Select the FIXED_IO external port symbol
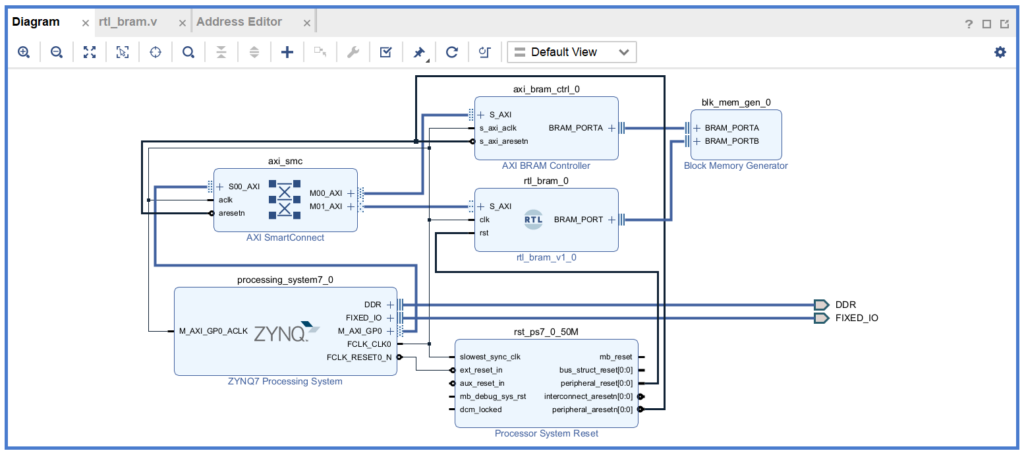 click(x=822, y=318)
